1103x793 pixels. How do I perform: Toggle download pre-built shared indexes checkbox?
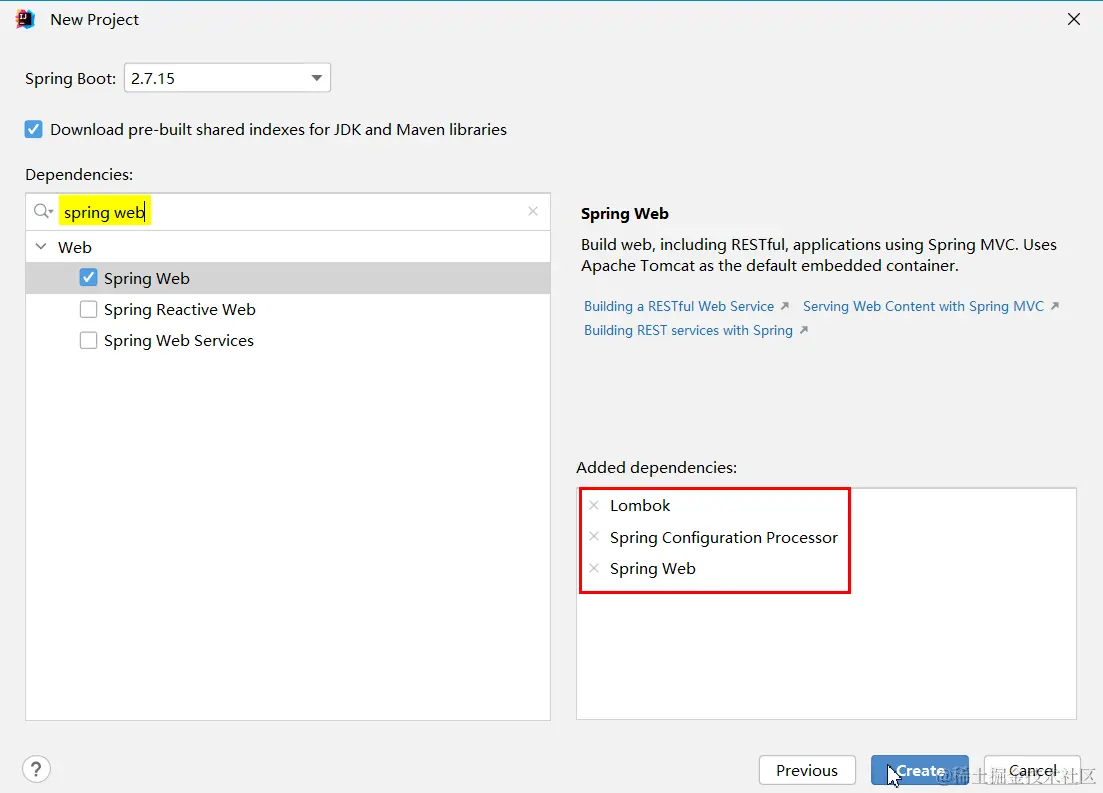34,129
